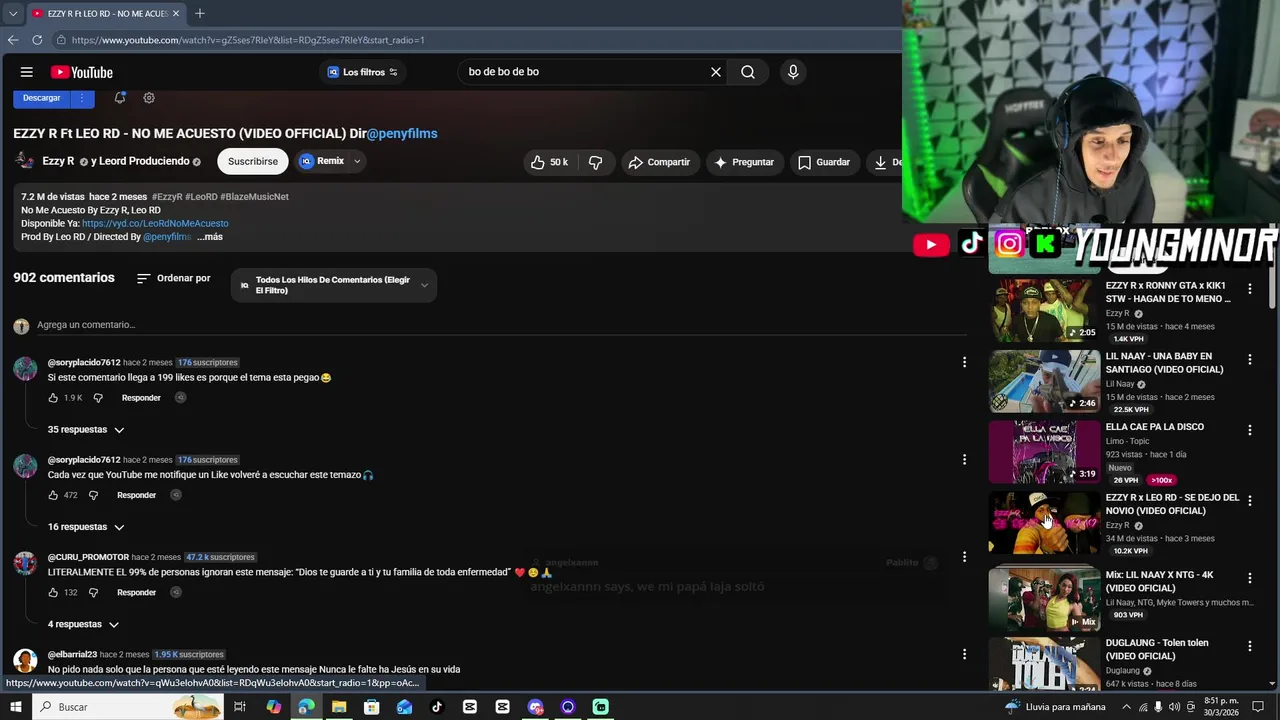Open browser tab list chevron
Screen dimensions: 1280x720
click(x=13, y=13)
